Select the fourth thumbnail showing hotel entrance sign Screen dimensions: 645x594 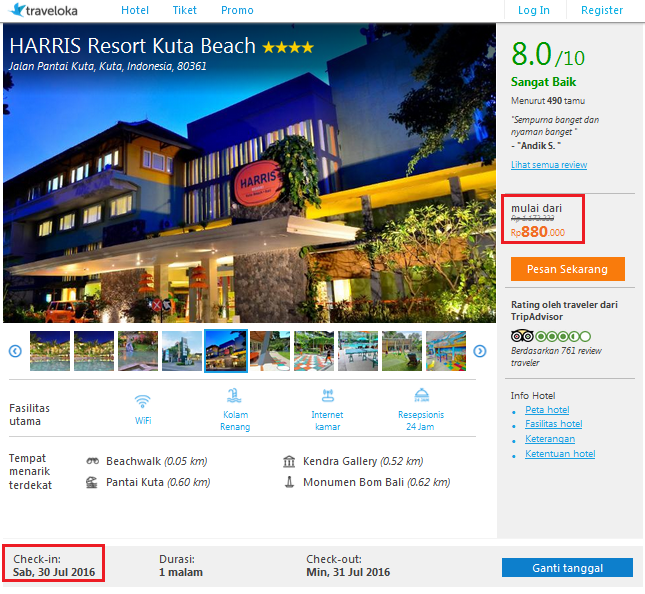182,351
